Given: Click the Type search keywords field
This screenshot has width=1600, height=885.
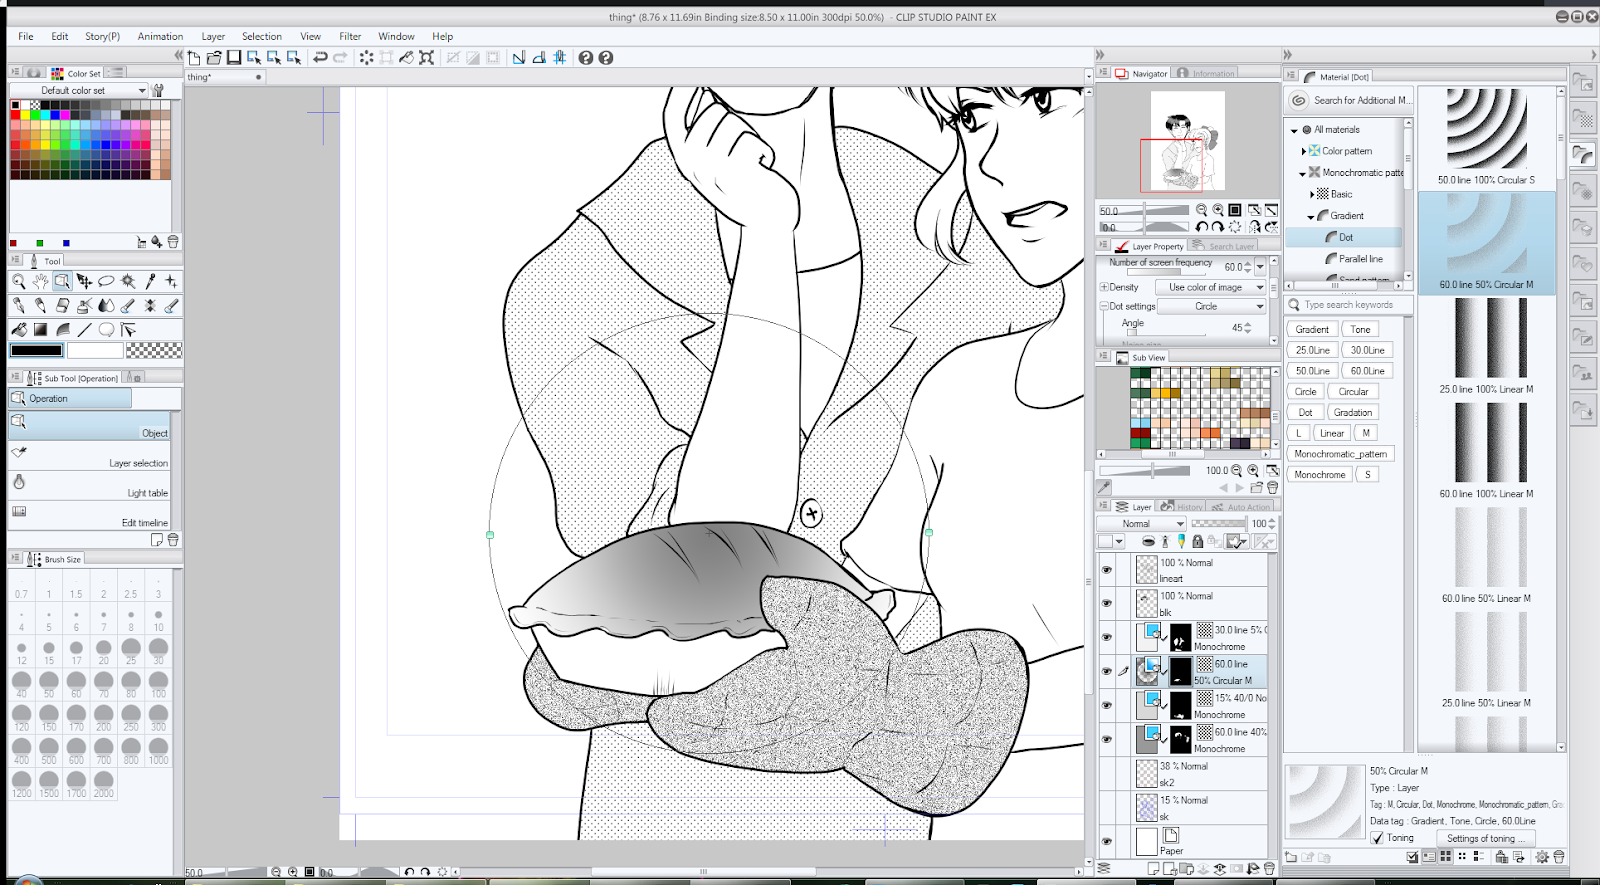Looking at the screenshot, I should click(x=1348, y=305).
